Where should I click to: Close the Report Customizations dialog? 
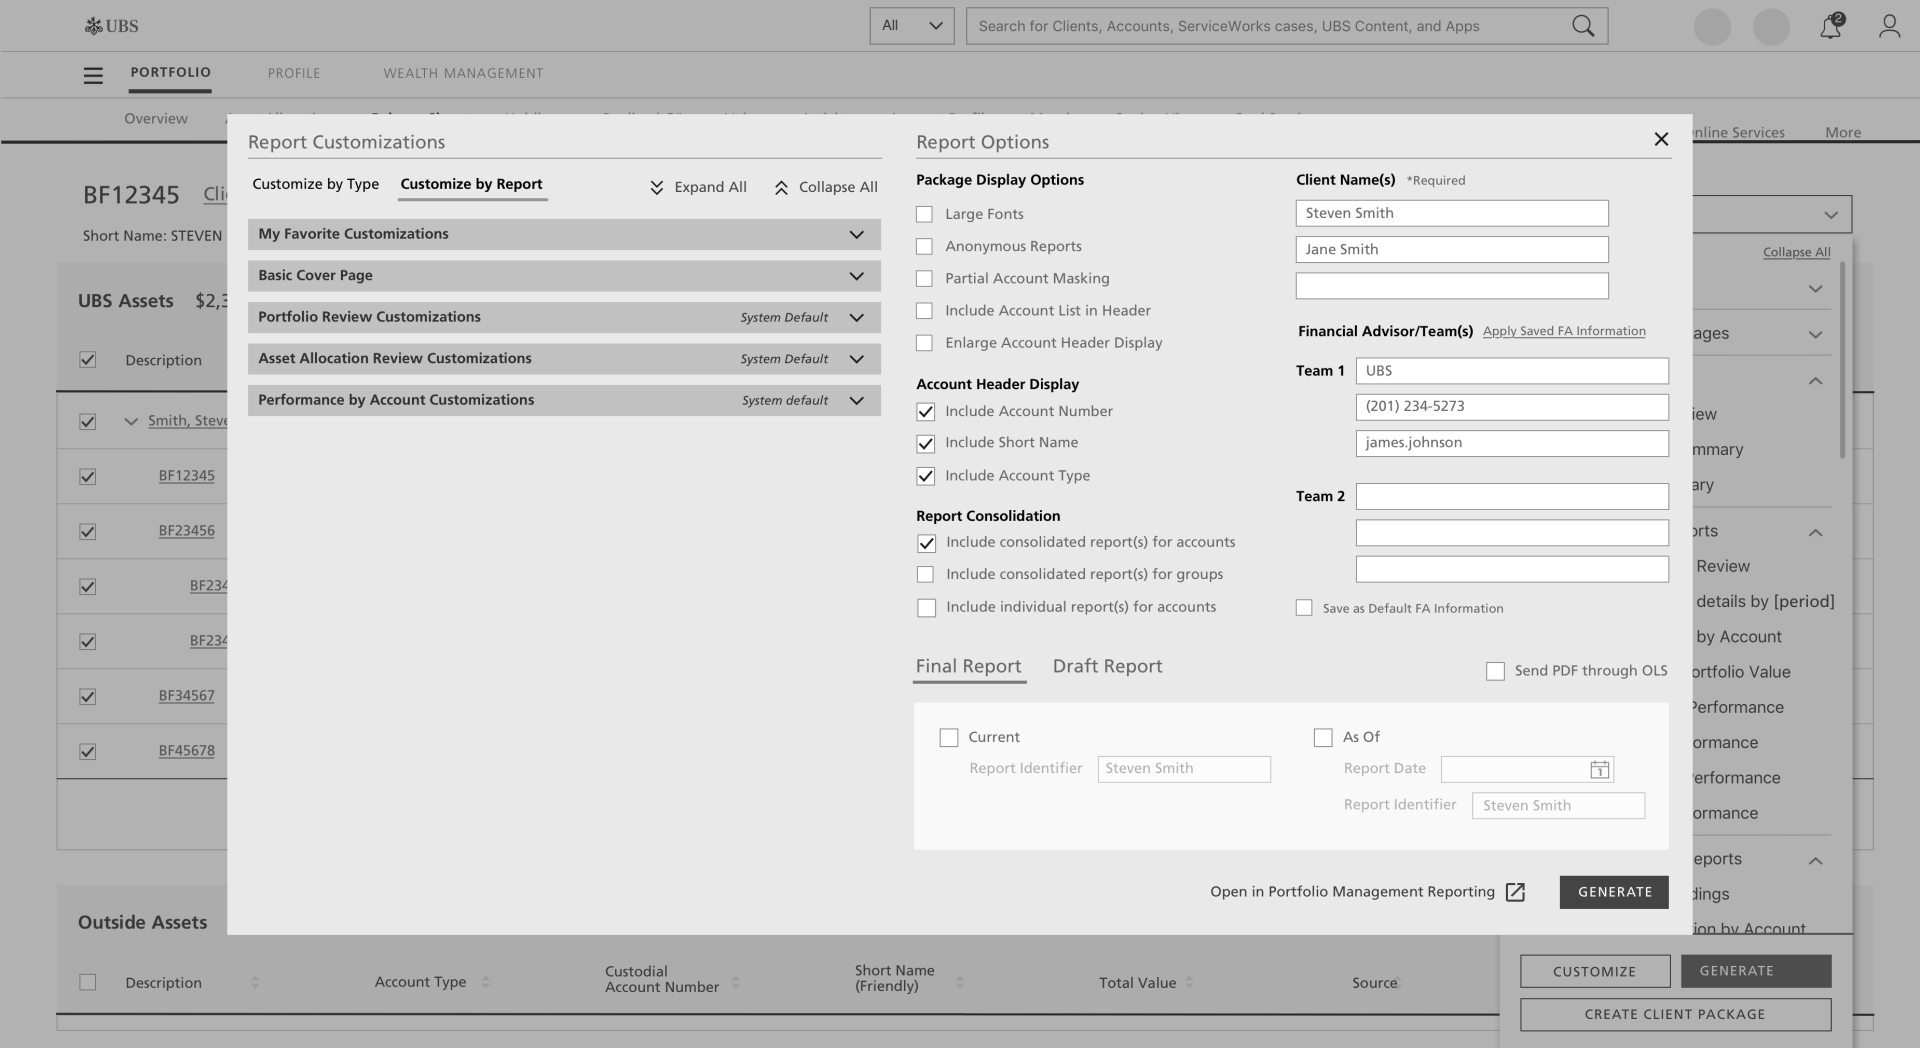1661,139
